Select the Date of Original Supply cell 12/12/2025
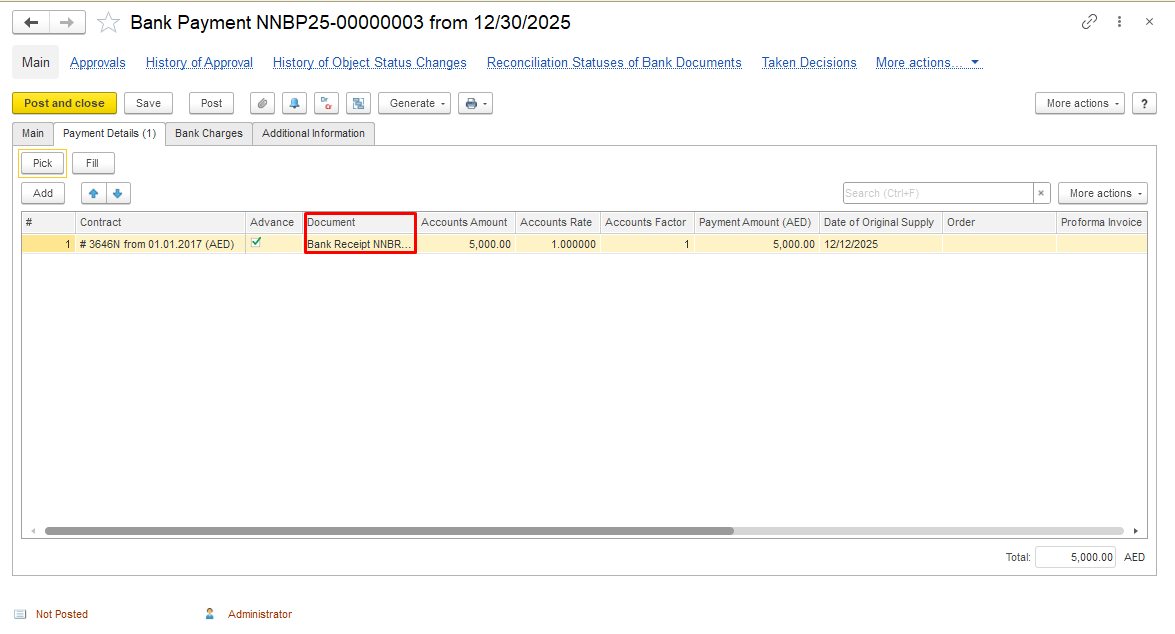Viewport: 1175px width, 634px height. click(x=881, y=244)
